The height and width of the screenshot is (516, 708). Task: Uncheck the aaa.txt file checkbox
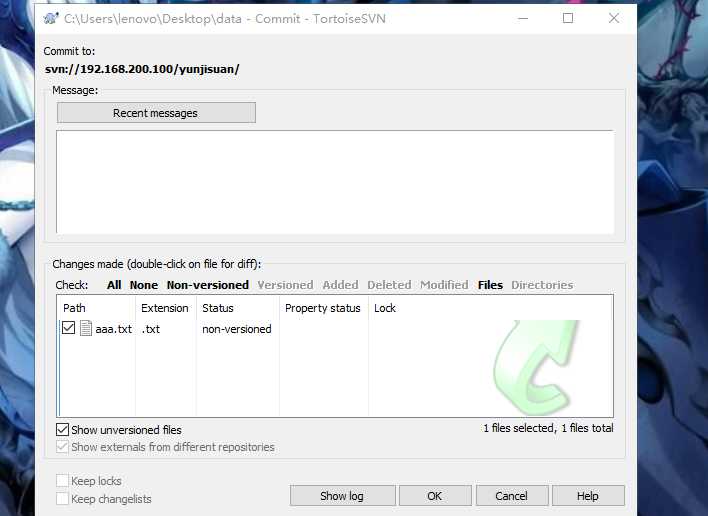pos(69,328)
